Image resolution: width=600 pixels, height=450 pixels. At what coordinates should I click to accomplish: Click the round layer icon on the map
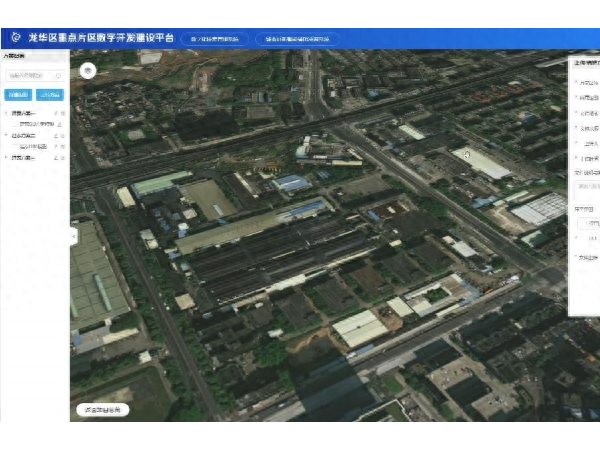click(89, 71)
